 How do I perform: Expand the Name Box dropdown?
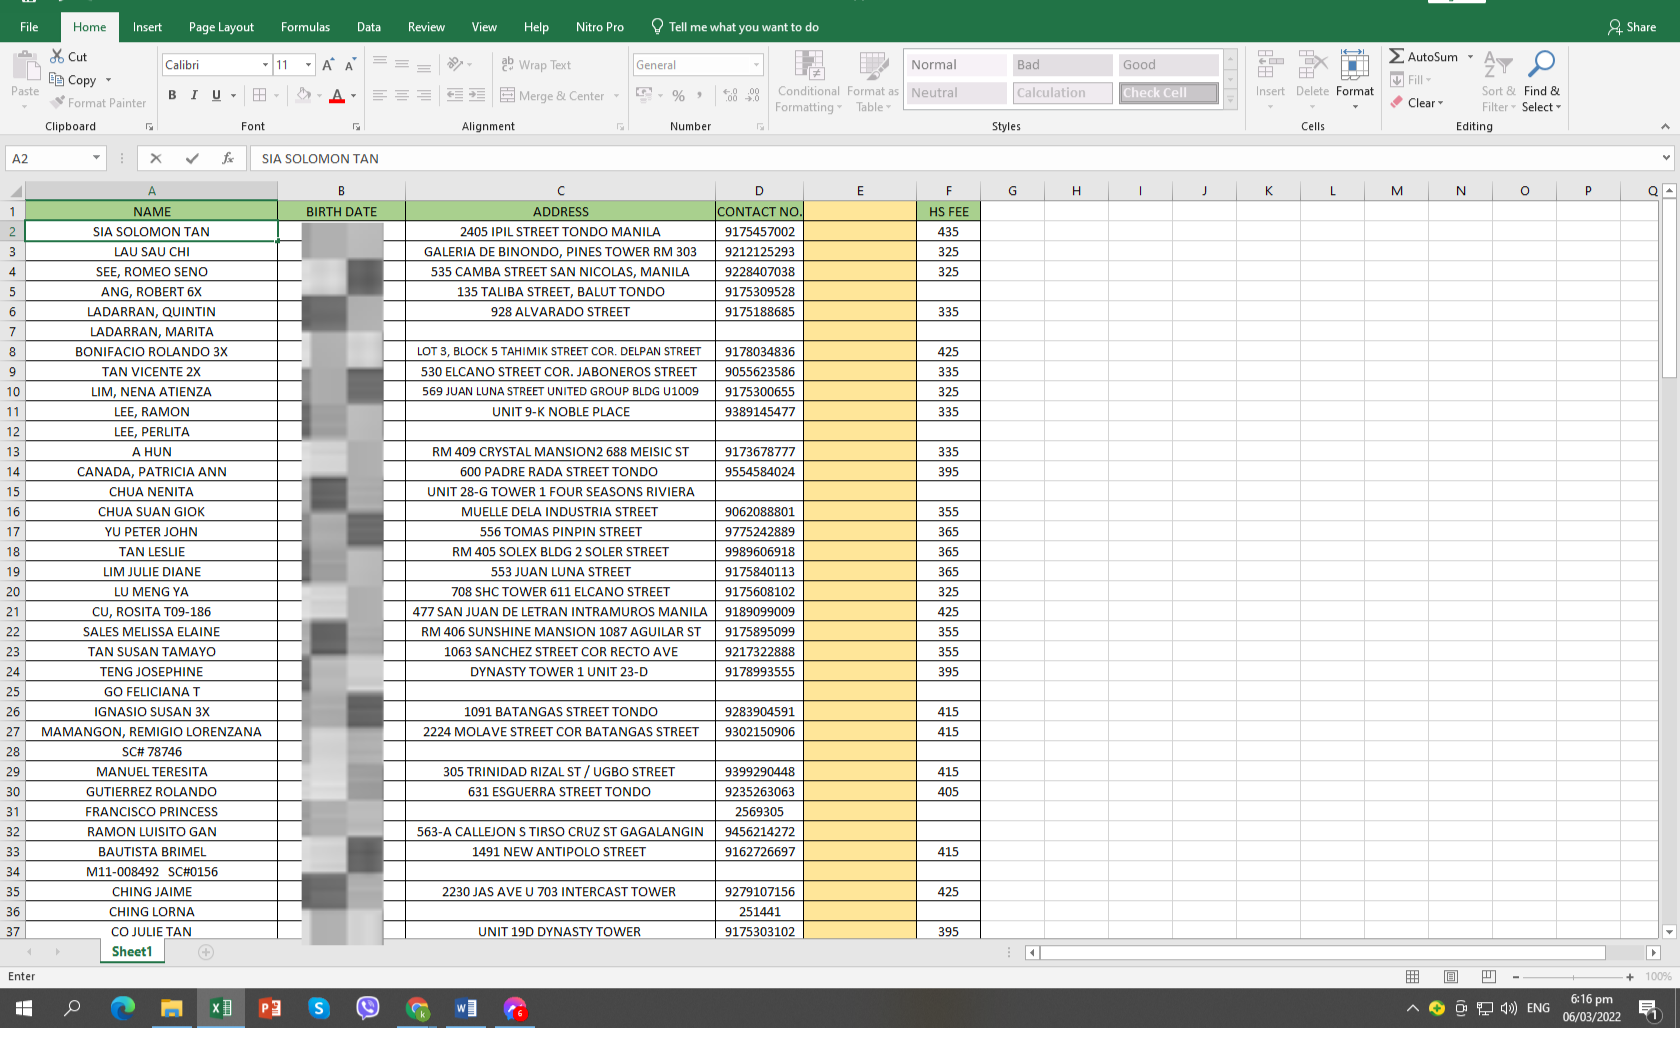point(96,158)
